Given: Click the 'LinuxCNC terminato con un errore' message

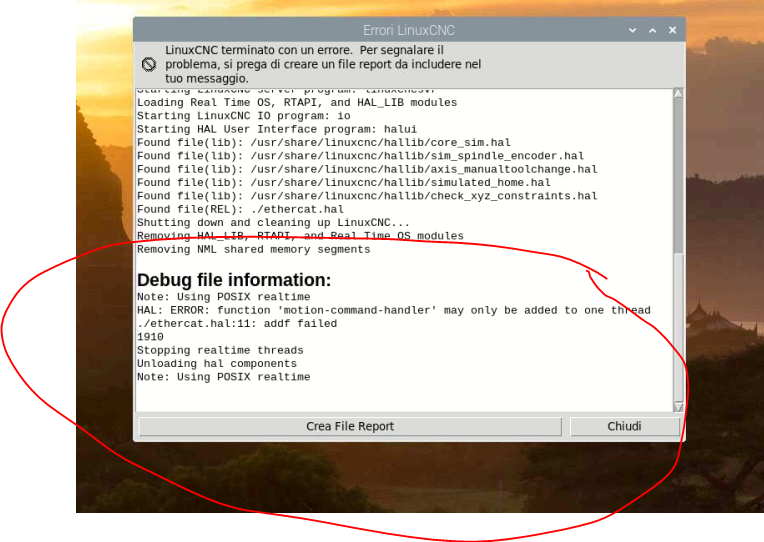Looking at the screenshot, I should click(x=323, y=64).
